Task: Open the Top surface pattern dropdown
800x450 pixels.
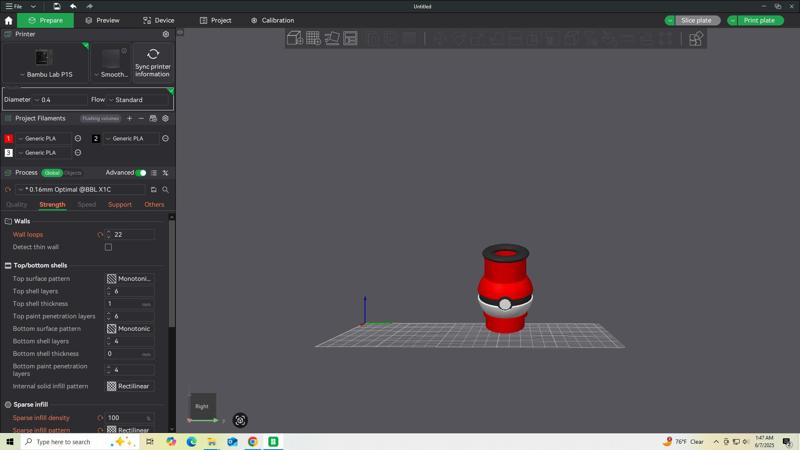Action: (130, 279)
